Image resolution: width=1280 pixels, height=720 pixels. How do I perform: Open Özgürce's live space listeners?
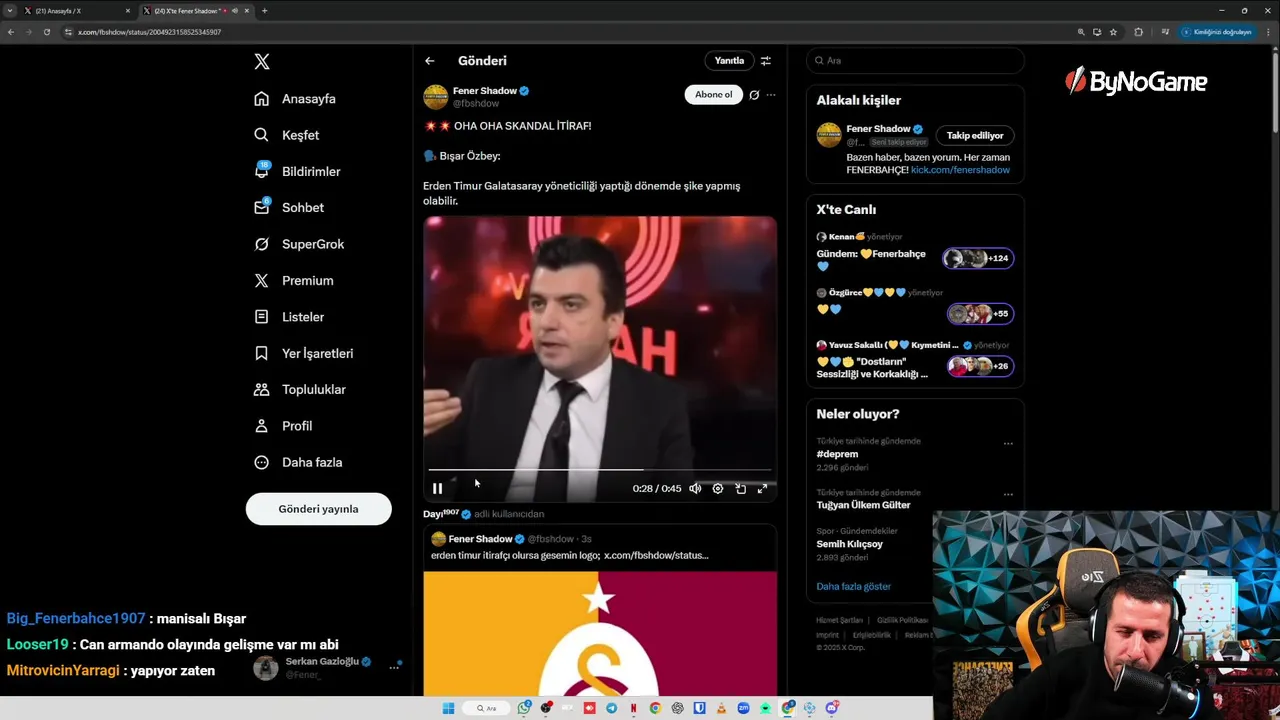(980, 314)
